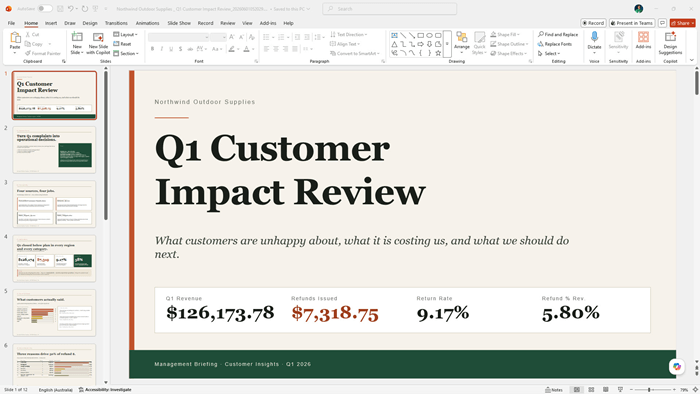Collapse the ribbon with the chevron
Image resolution: width=700 pixels, height=394 pixels.
tap(692, 60)
